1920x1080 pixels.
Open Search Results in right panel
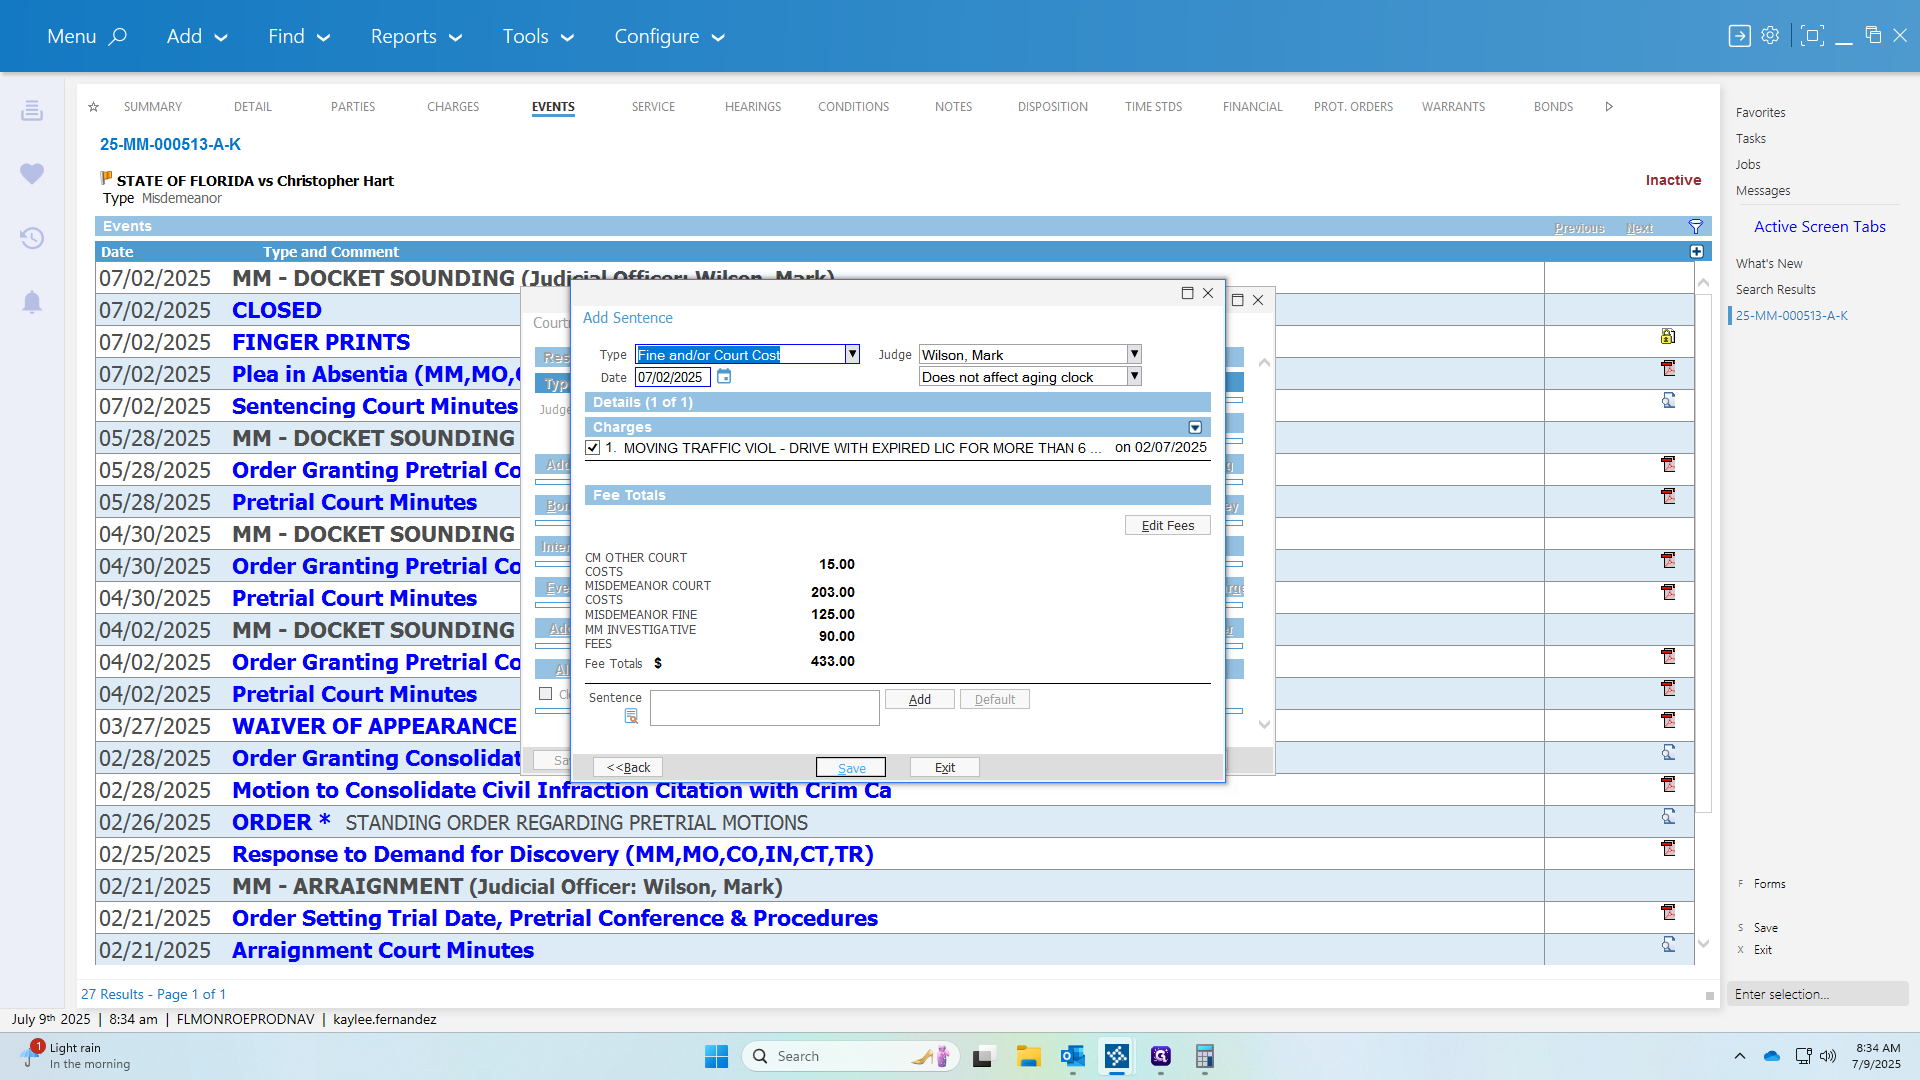1776,290
